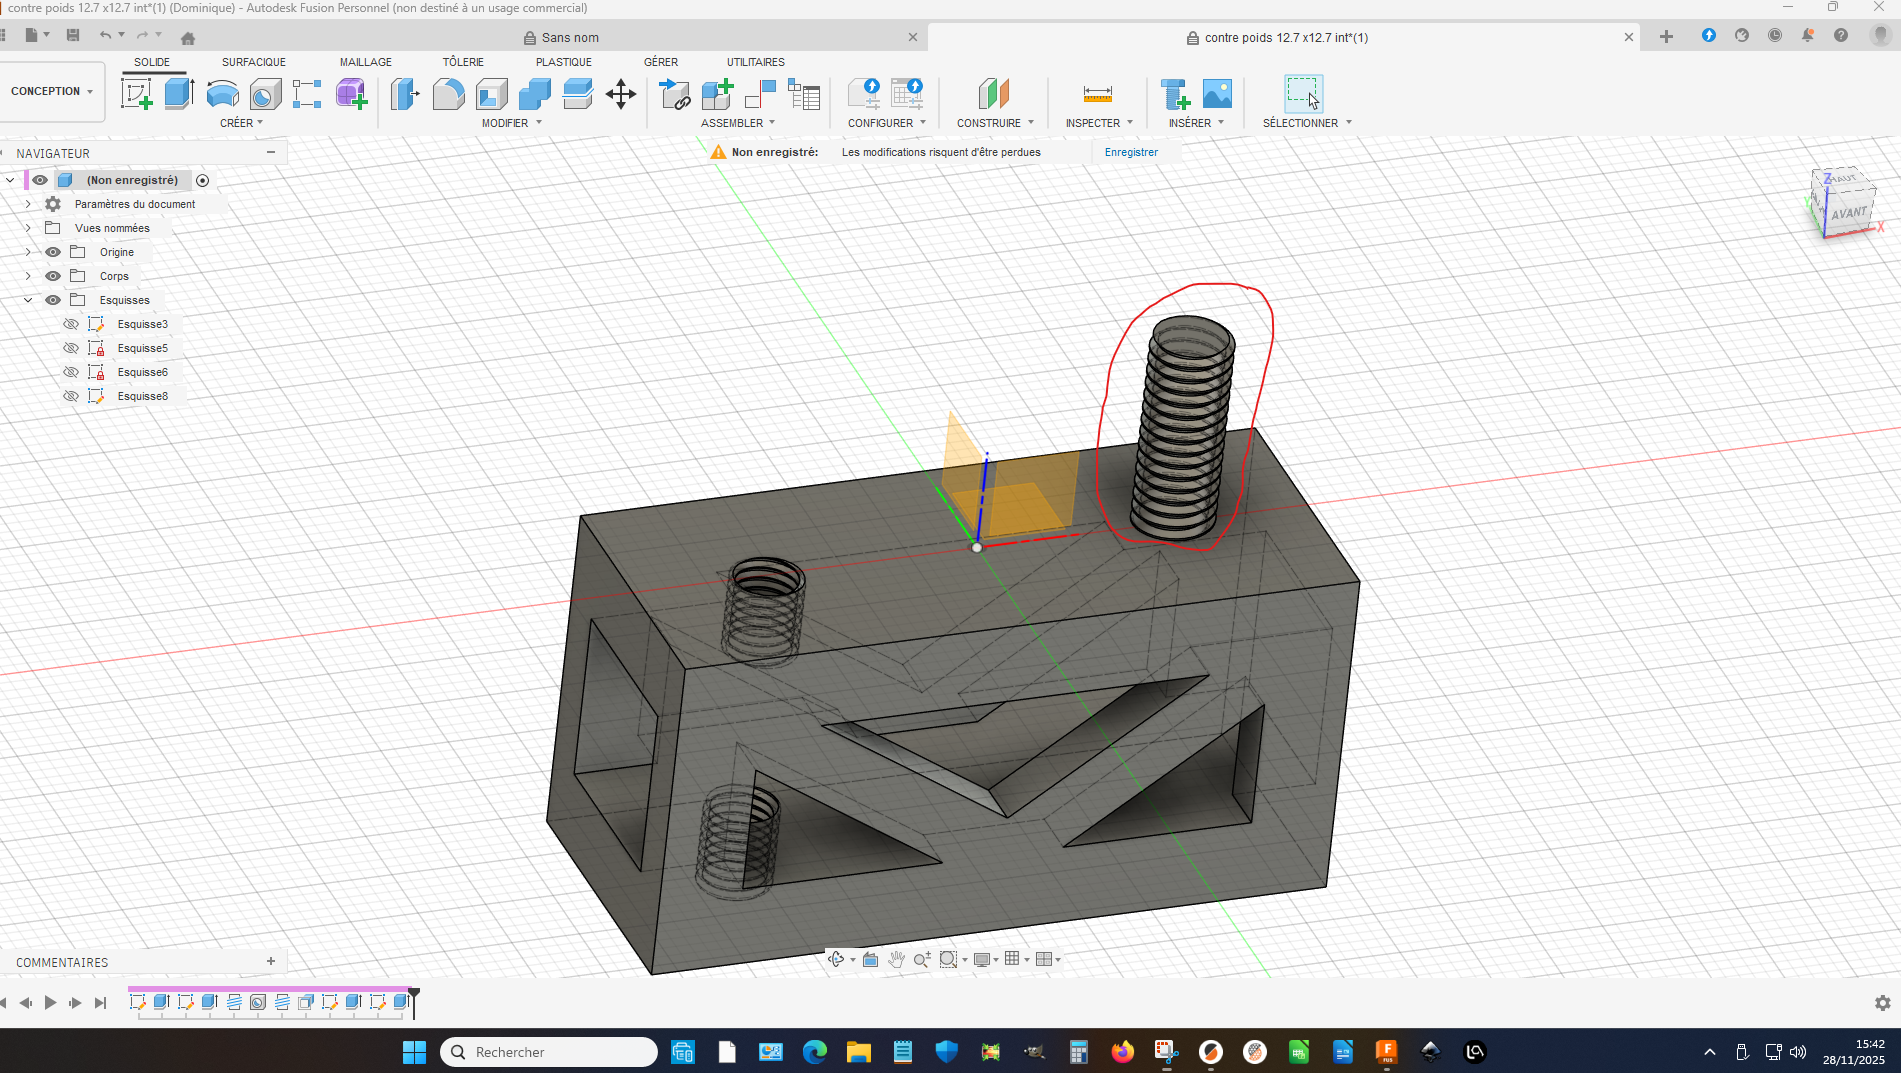This screenshot has height=1073, width=1901.
Task: Expand the MODIFIER menu dropdown
Action: (x=511, y=123)
